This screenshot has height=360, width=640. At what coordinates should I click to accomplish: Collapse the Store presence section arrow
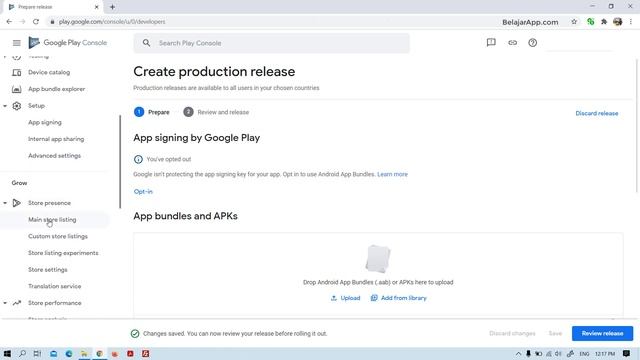click(x=5, y=203)
